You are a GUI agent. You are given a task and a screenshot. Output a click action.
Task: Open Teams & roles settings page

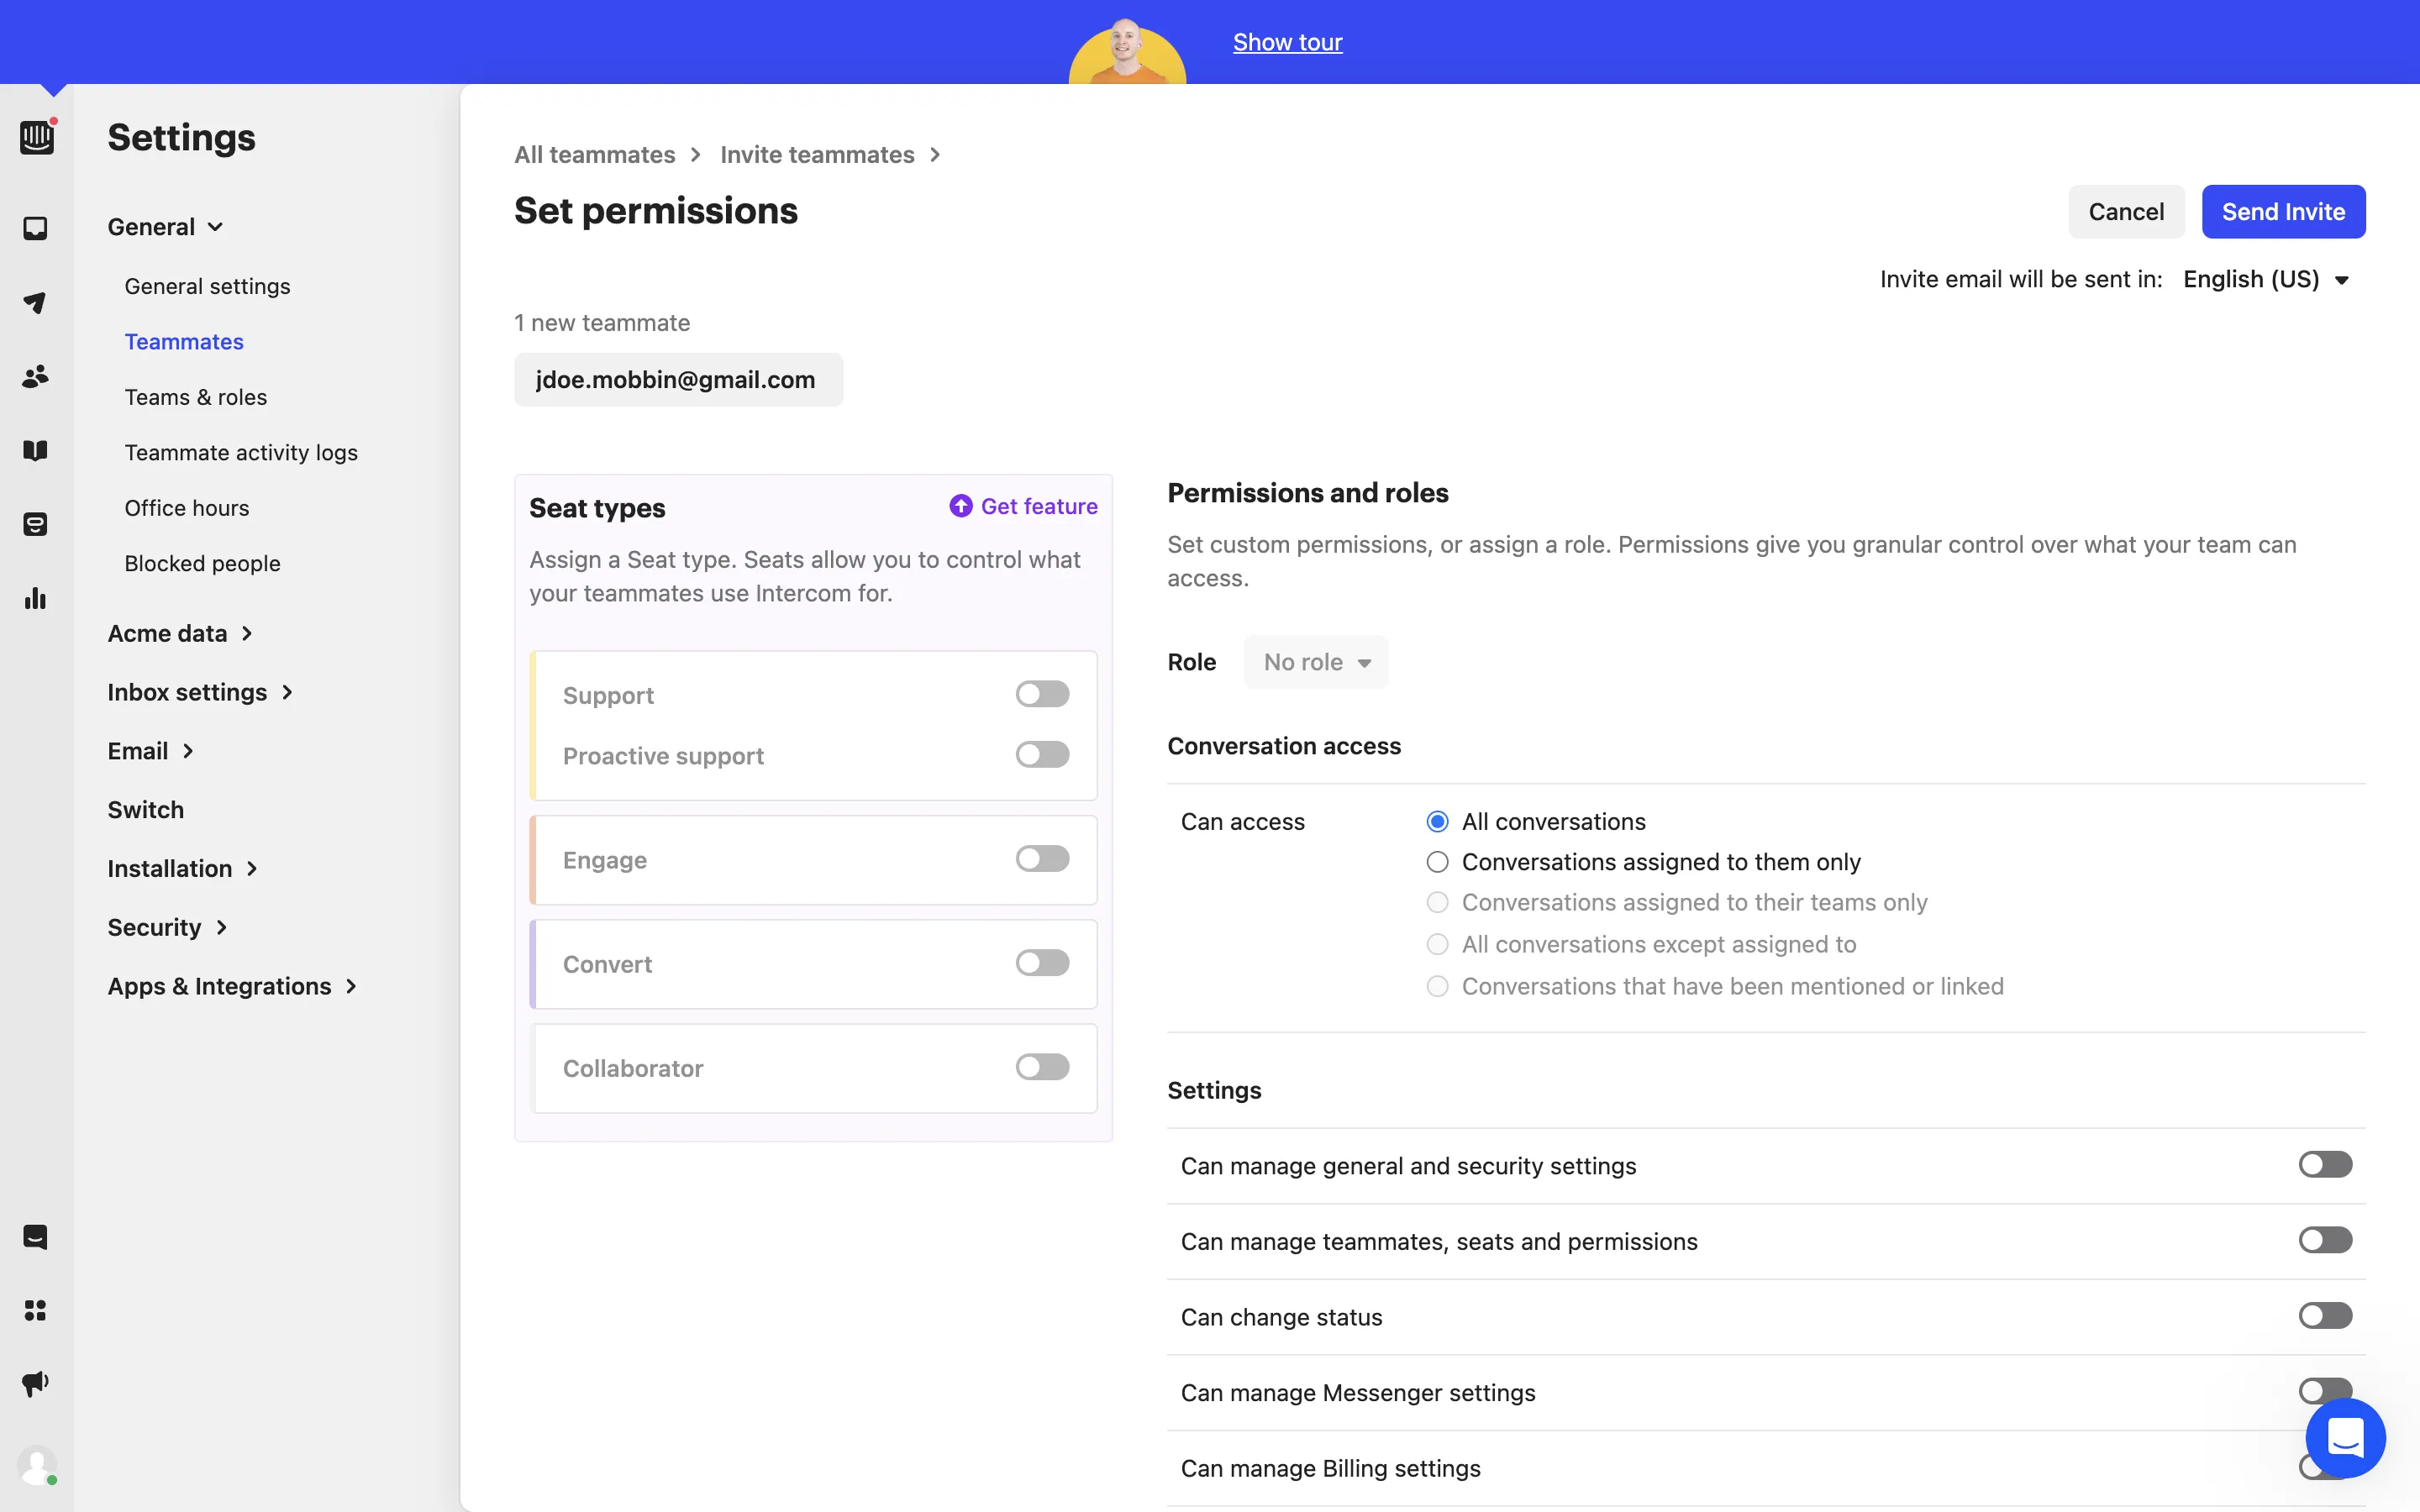click(195, 397)
